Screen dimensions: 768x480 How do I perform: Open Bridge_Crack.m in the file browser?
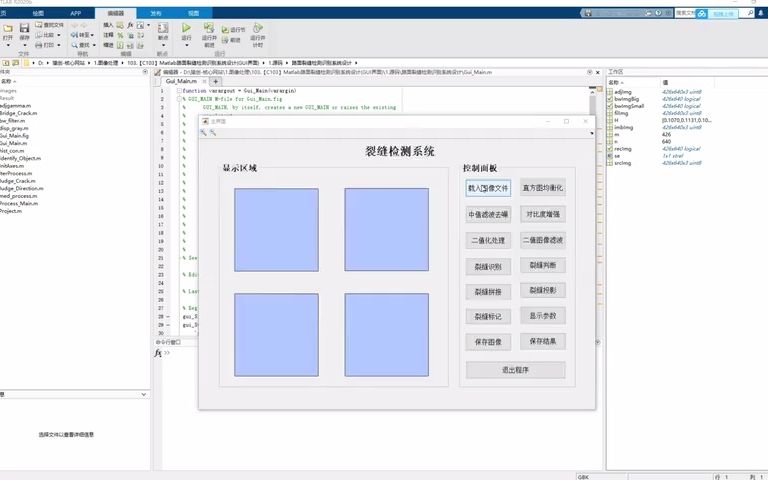pos(19,113)
